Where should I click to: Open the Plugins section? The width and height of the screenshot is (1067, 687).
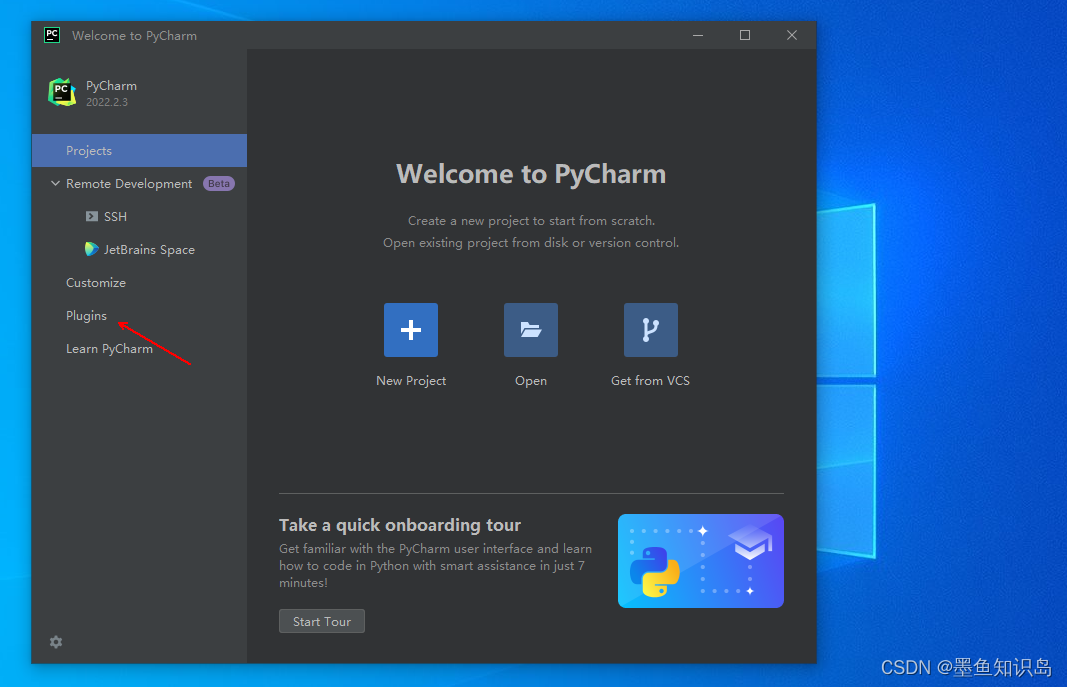coord(86,316)
